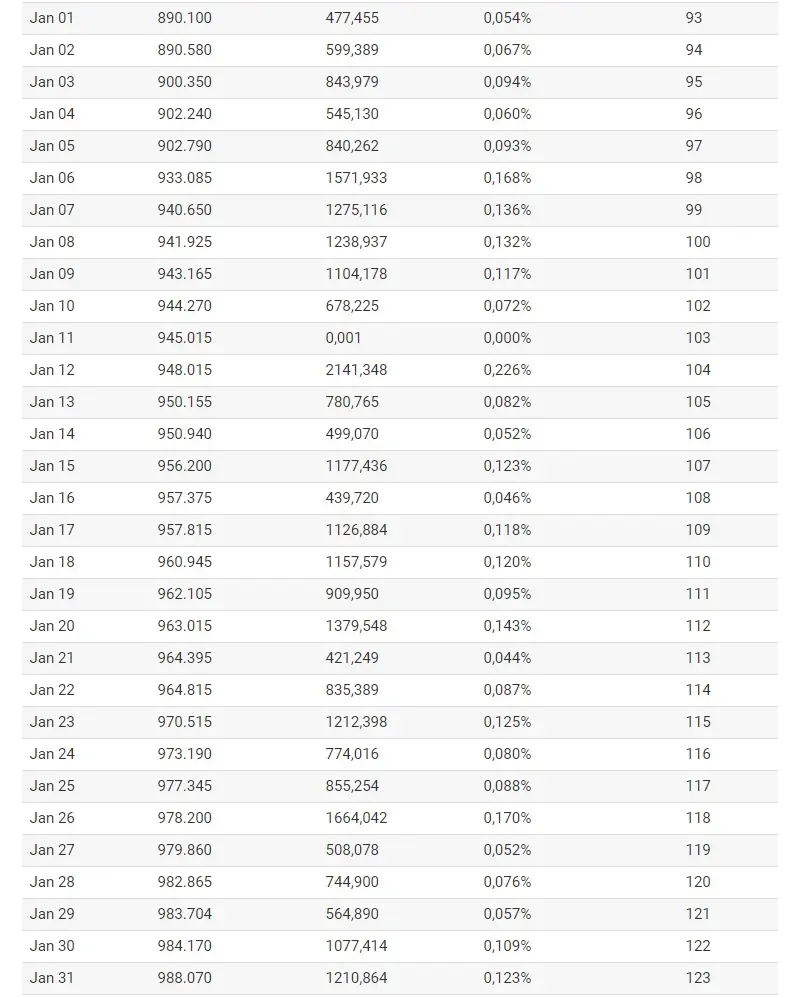The width and height of the screenshot is (800, 998).
Task: Click the 0,143% value for Jan 20
Action: (507, 626)
